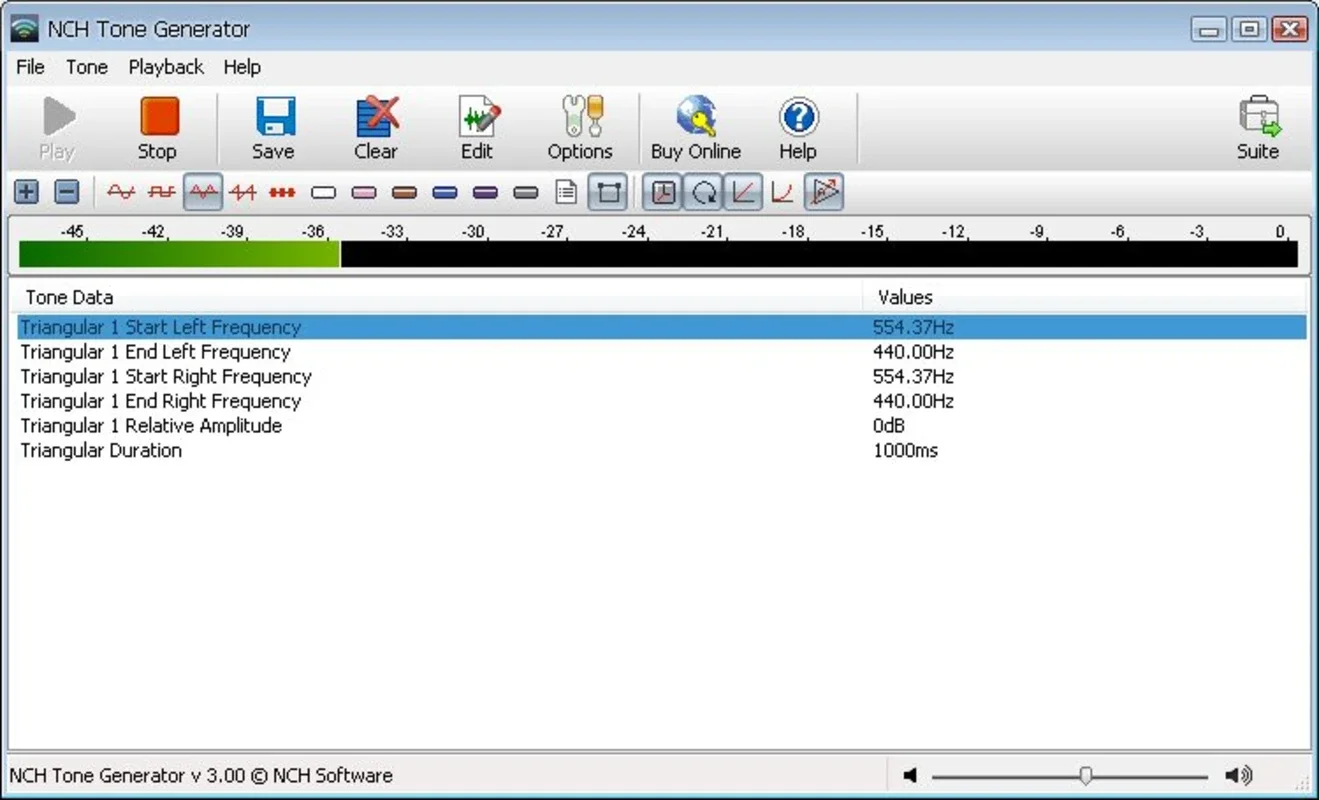This screenshot has width=1319, height=800.
Task: Clear the tone list
Action: pos(376,129)
